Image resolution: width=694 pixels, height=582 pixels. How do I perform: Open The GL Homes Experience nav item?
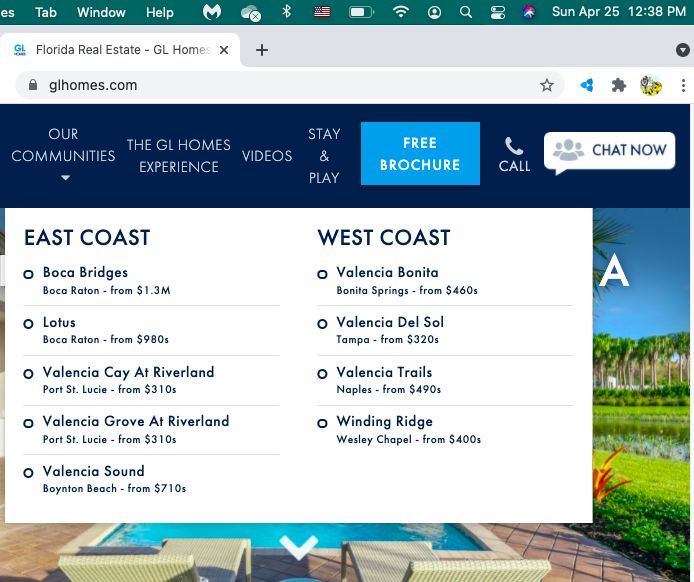point(178,156)
